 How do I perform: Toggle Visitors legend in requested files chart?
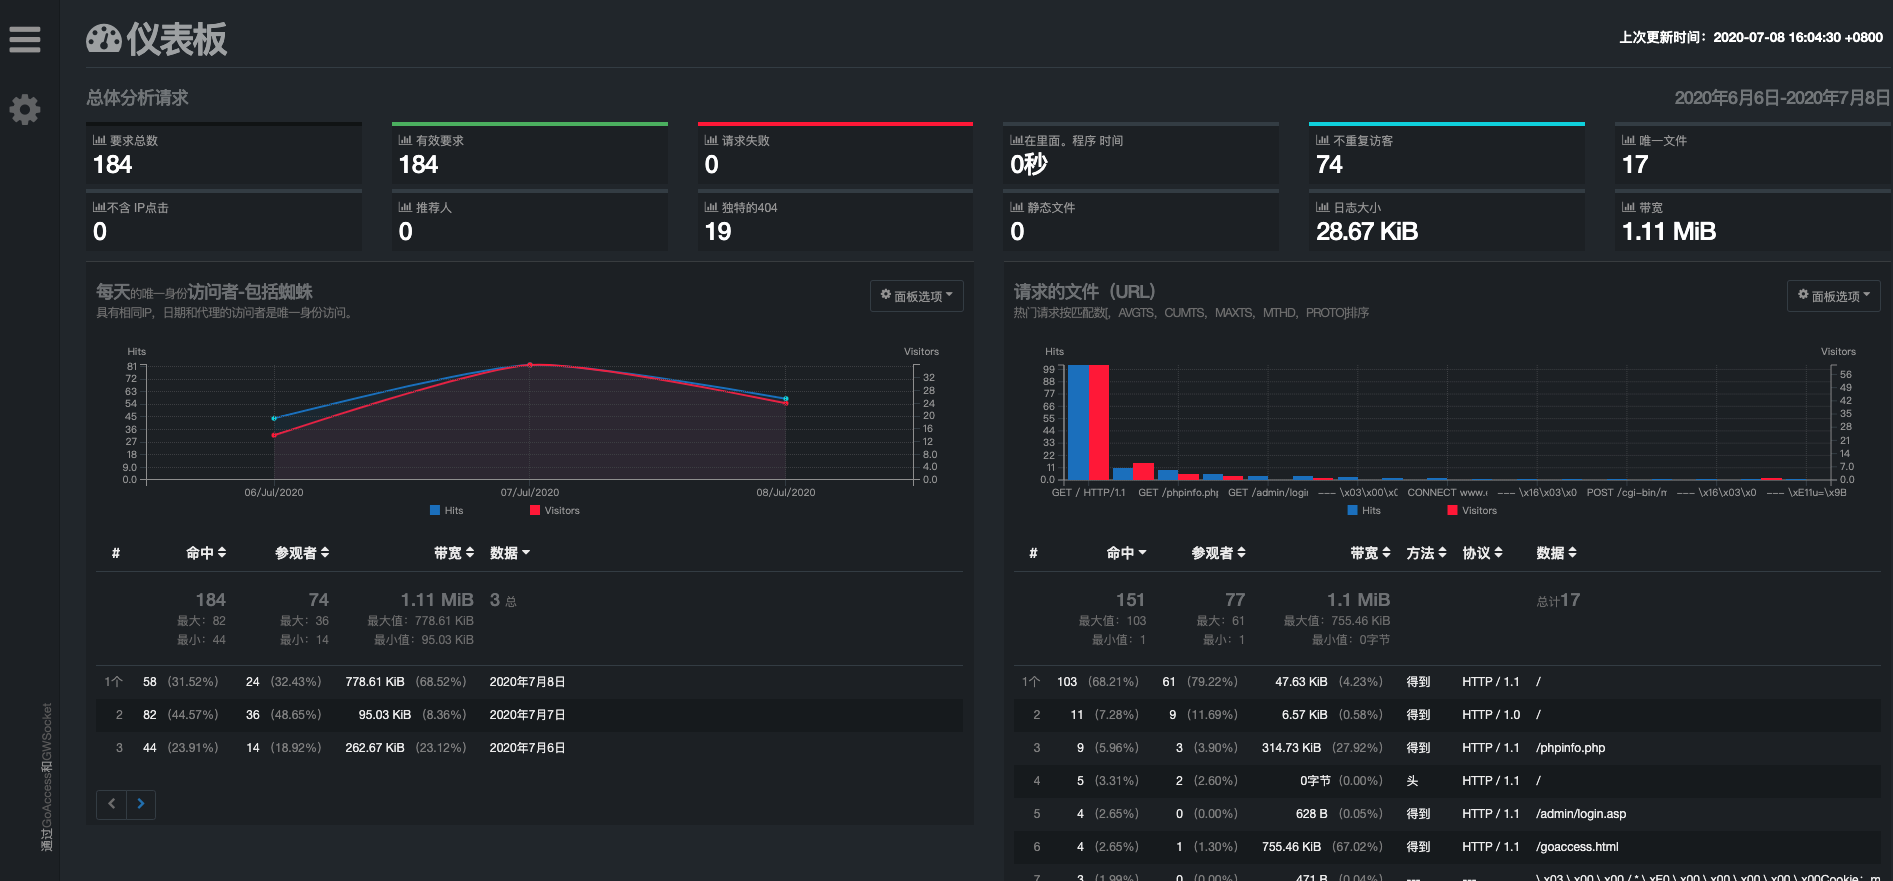[1472, 510]
